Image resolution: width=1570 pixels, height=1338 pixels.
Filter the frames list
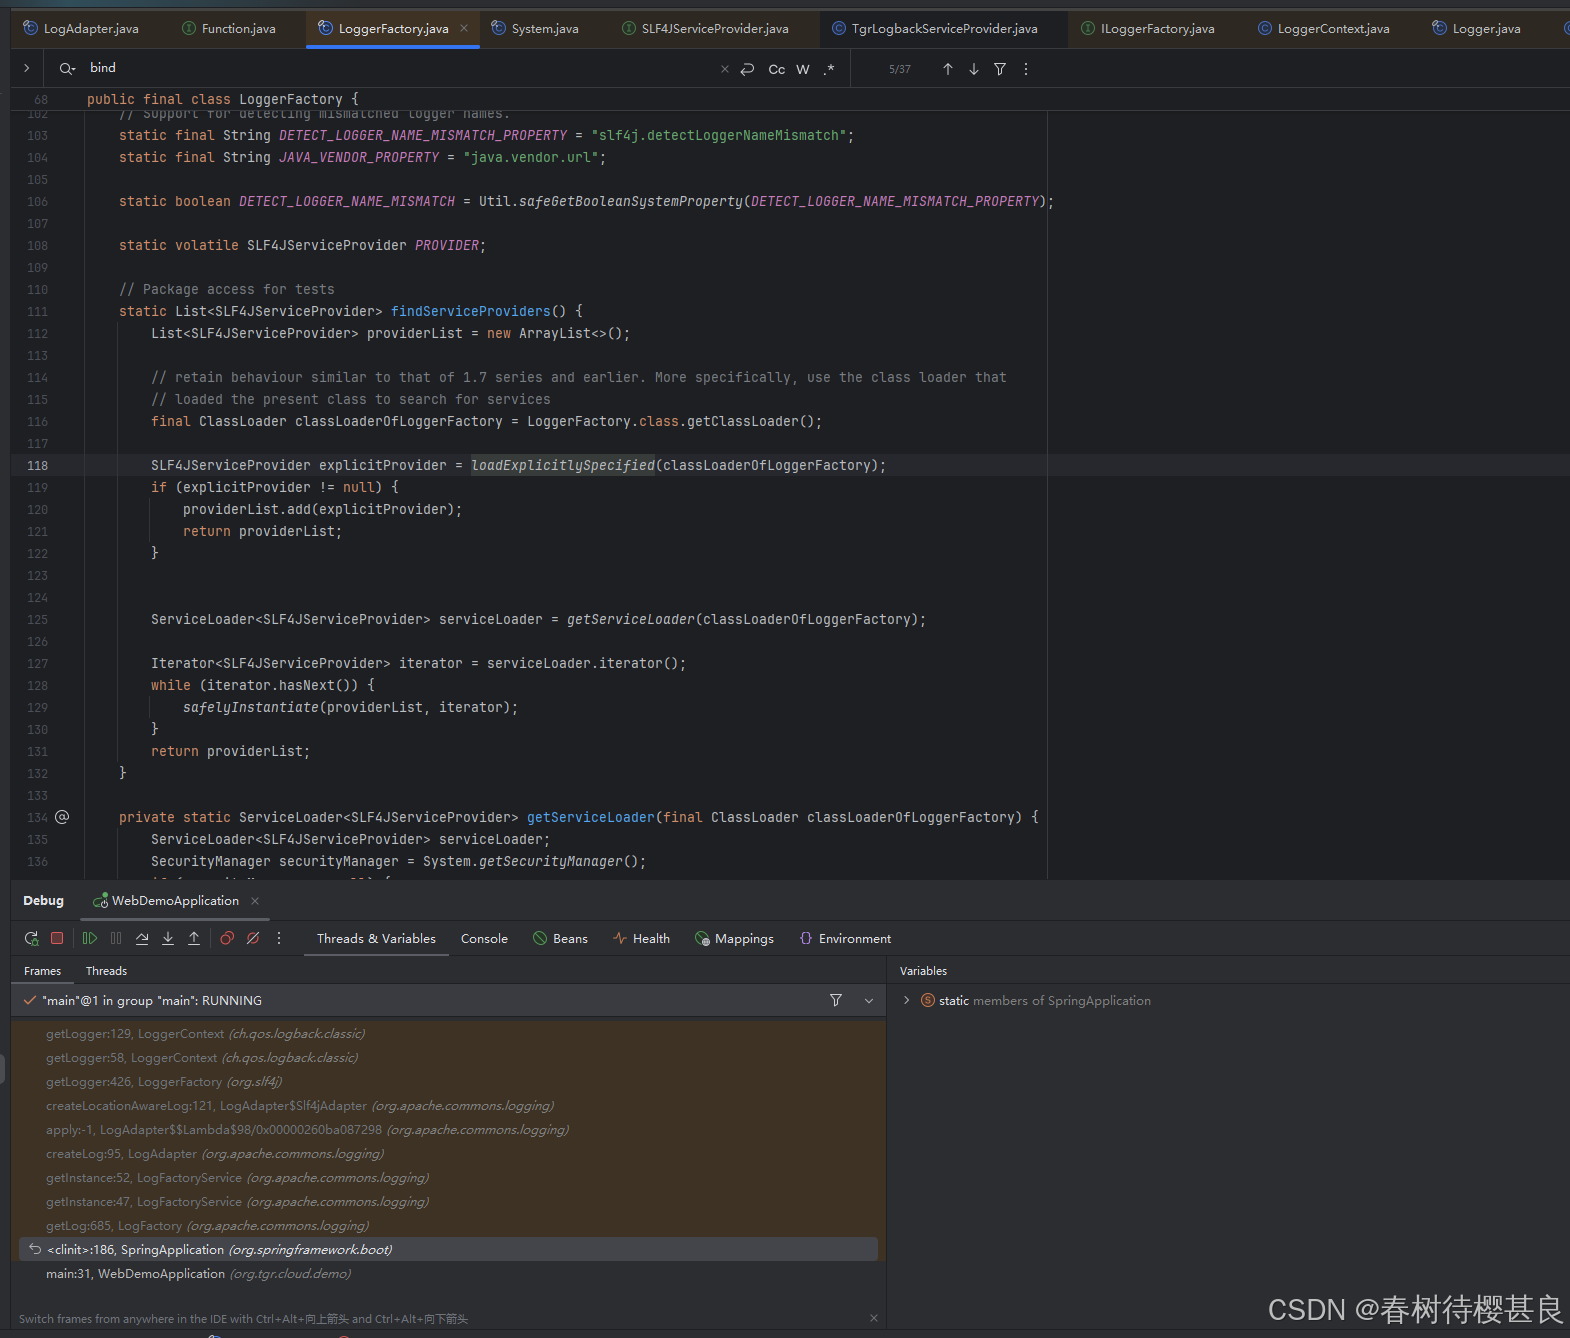836,1000
